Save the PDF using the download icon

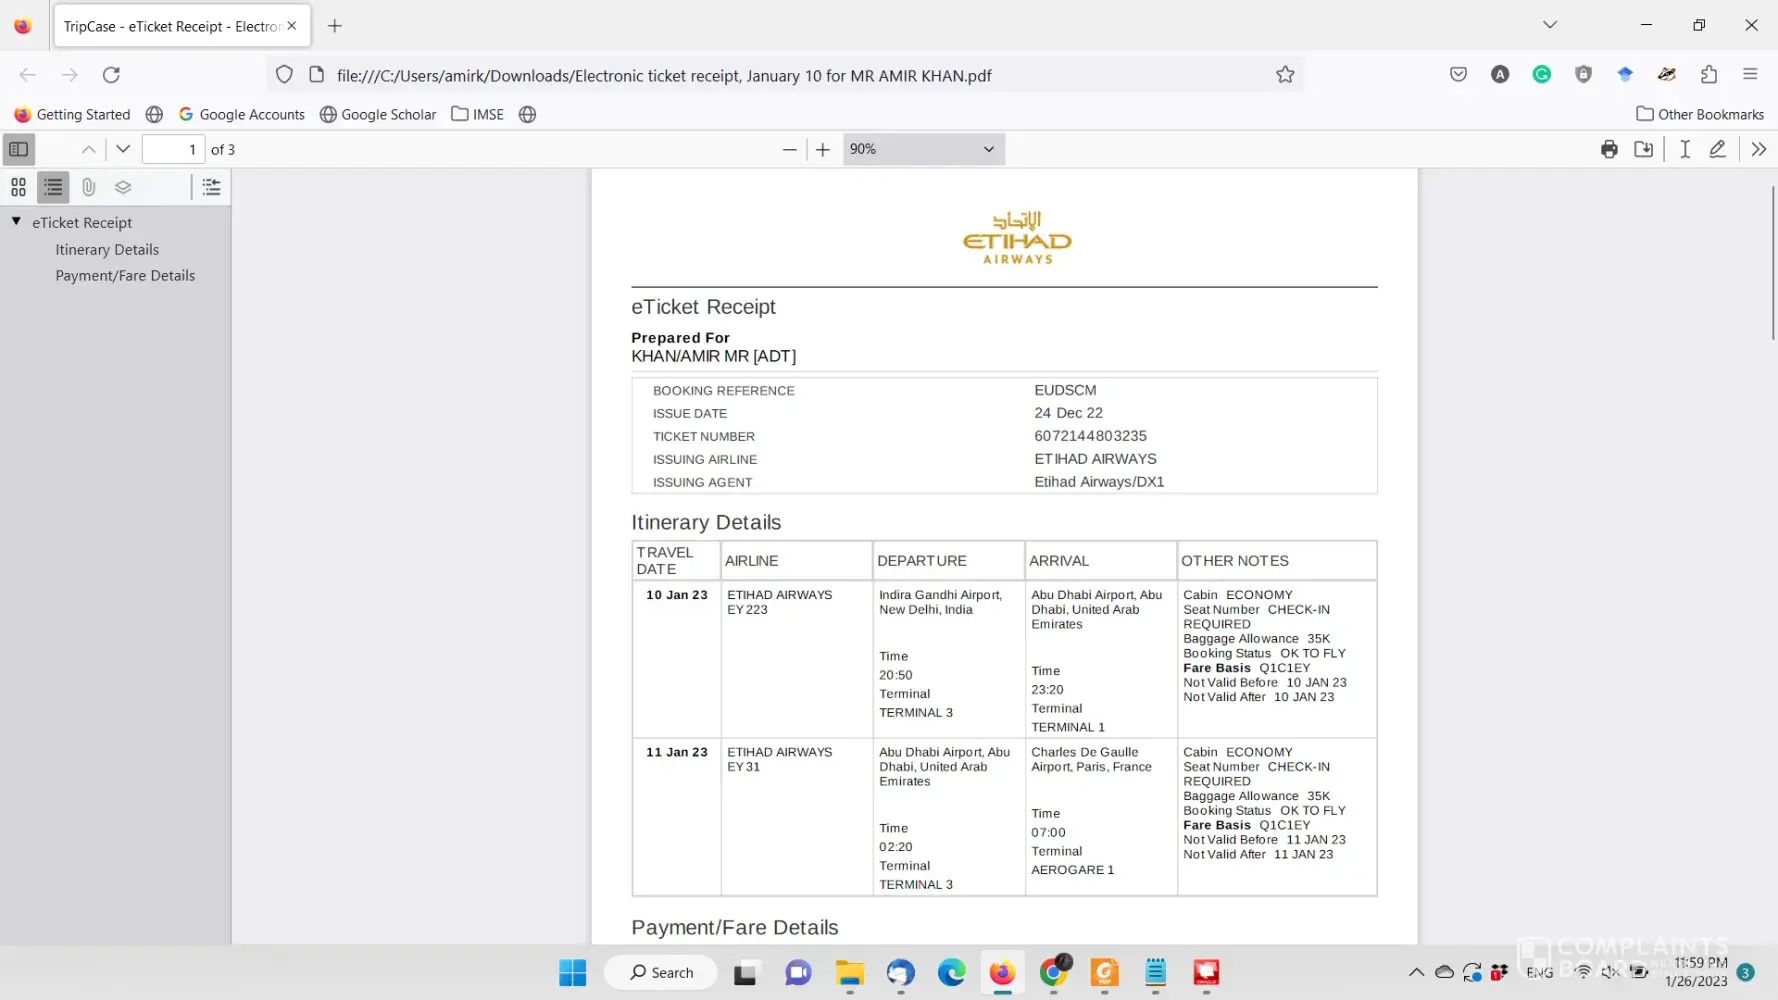click(1643, 149)
